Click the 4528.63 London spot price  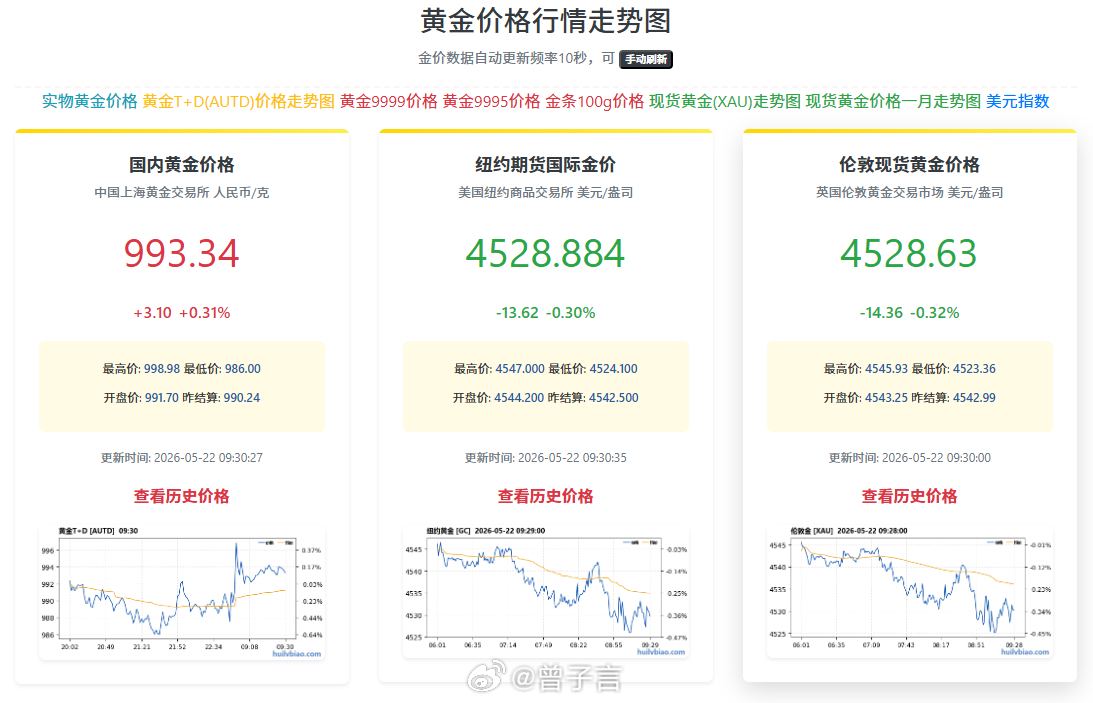(x=909, y=253)
